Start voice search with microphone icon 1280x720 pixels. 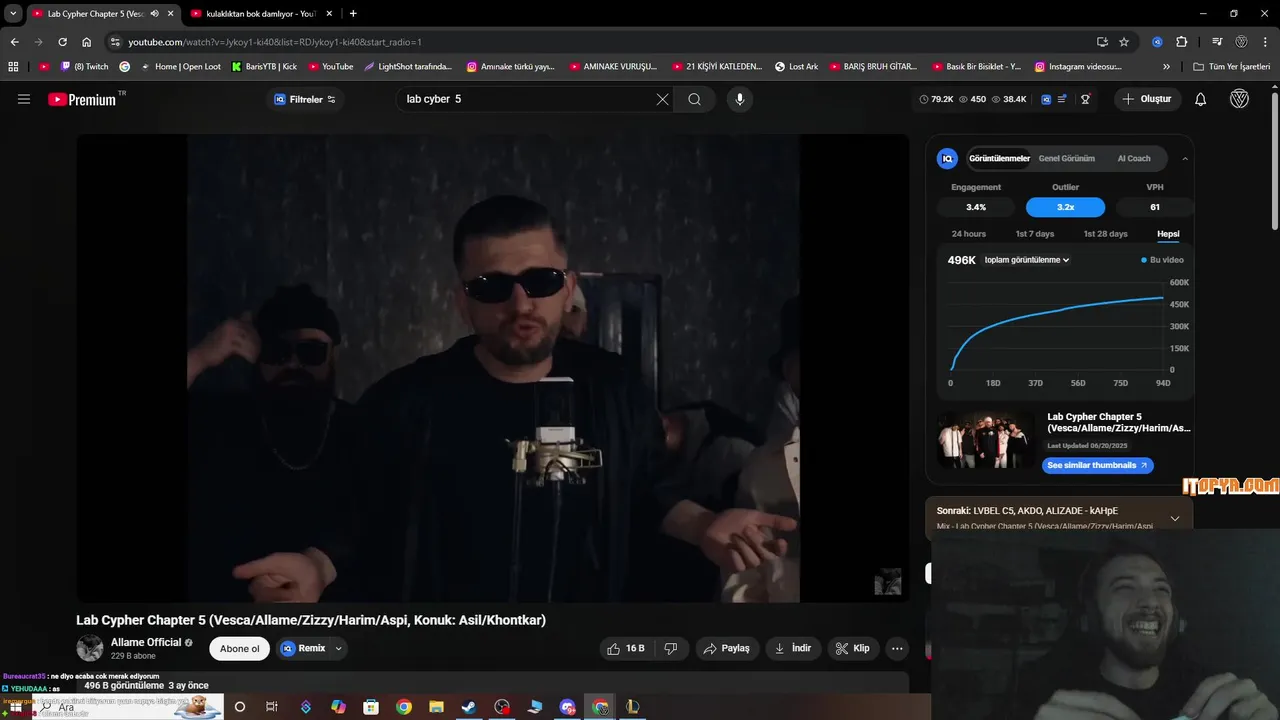pyautogui.click(x=739, y=99)
